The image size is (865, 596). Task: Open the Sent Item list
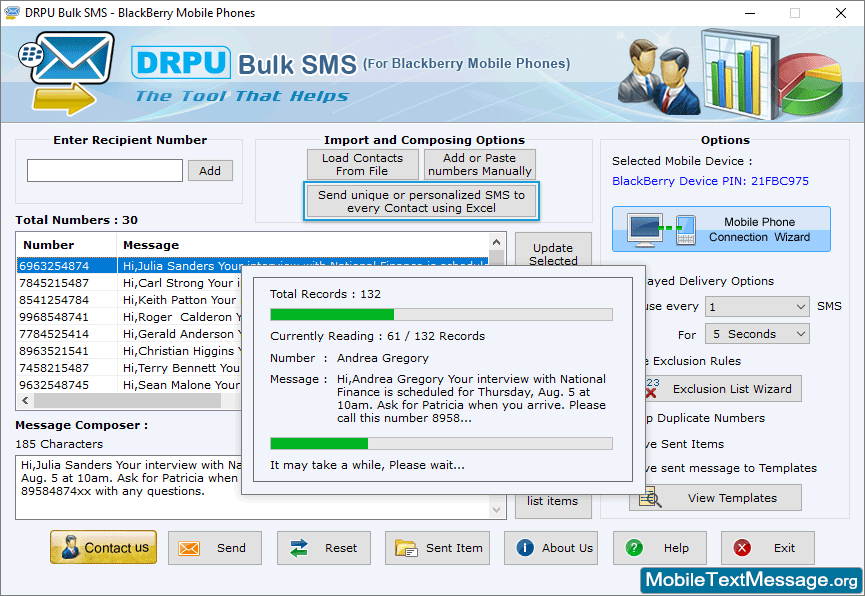(x=437, y=548)
